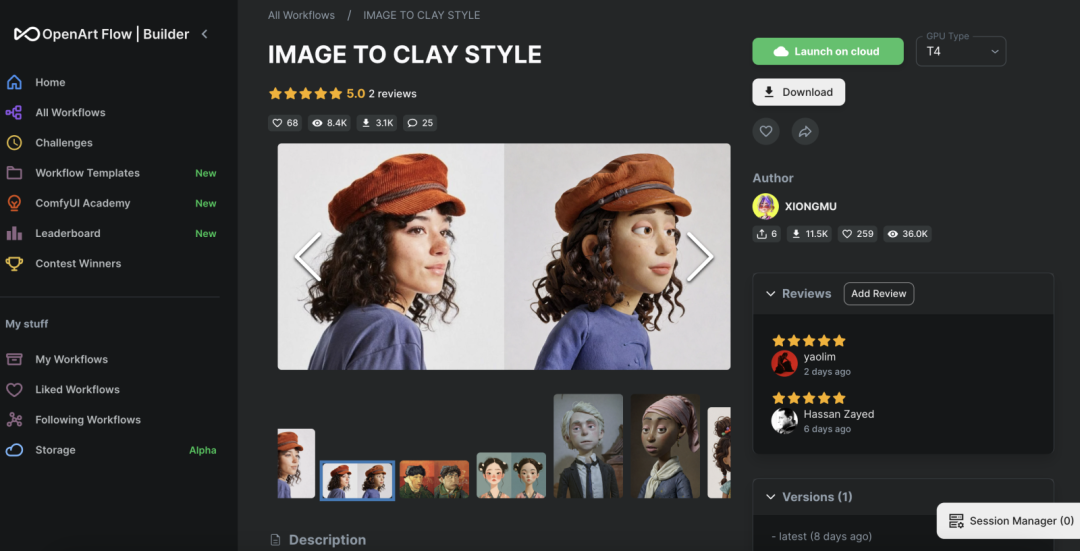The image size is (1080, 551).
Task: Open Workflow Templates in the sidebar
Action: coord(87,173)
